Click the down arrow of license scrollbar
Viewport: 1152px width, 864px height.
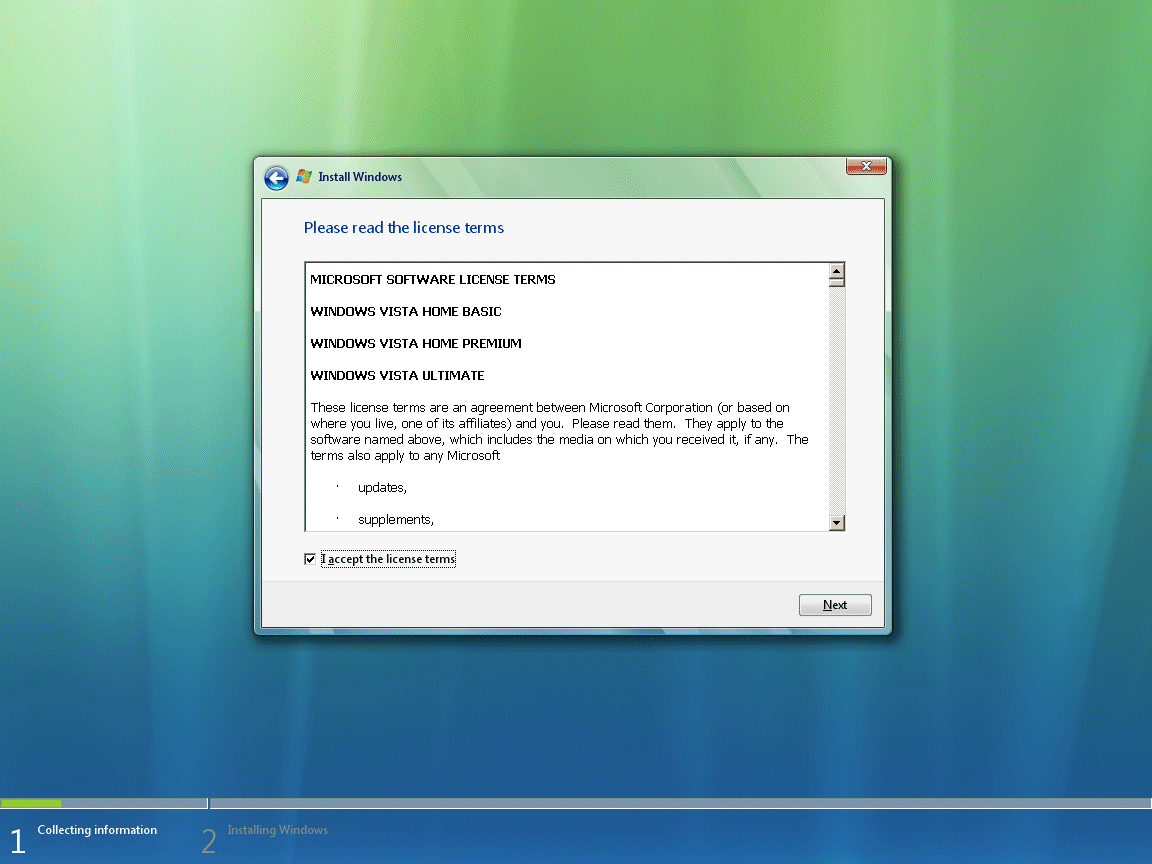click(837, 523)
